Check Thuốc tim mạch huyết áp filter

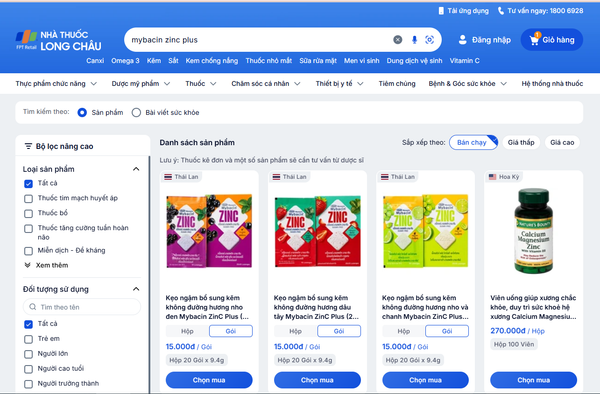[28, 199]
